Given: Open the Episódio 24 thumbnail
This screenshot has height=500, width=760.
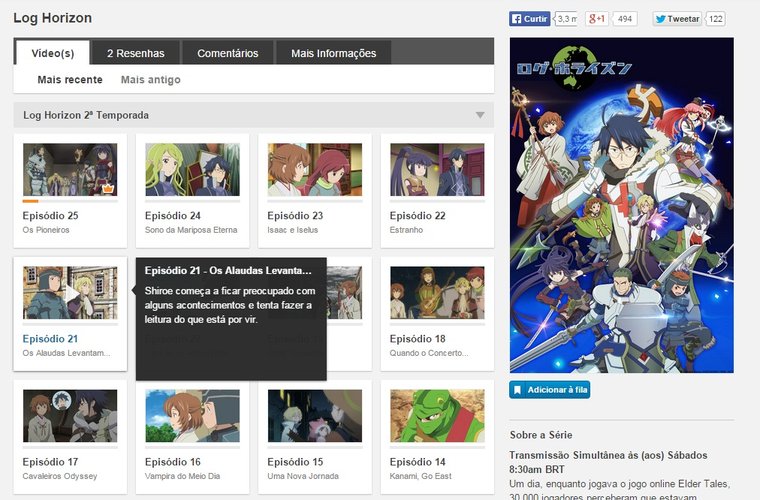Looking at the screenshot, I should (192, 170).
